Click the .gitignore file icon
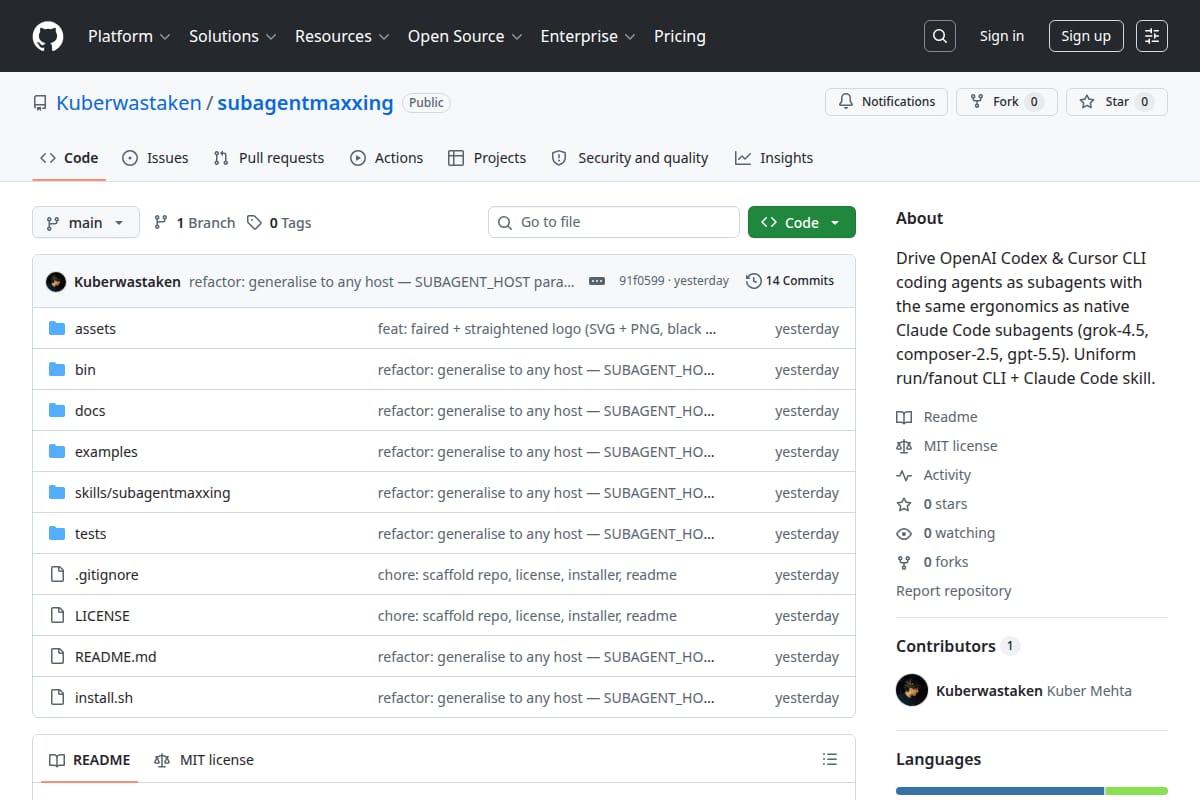 tap(57, 575)
